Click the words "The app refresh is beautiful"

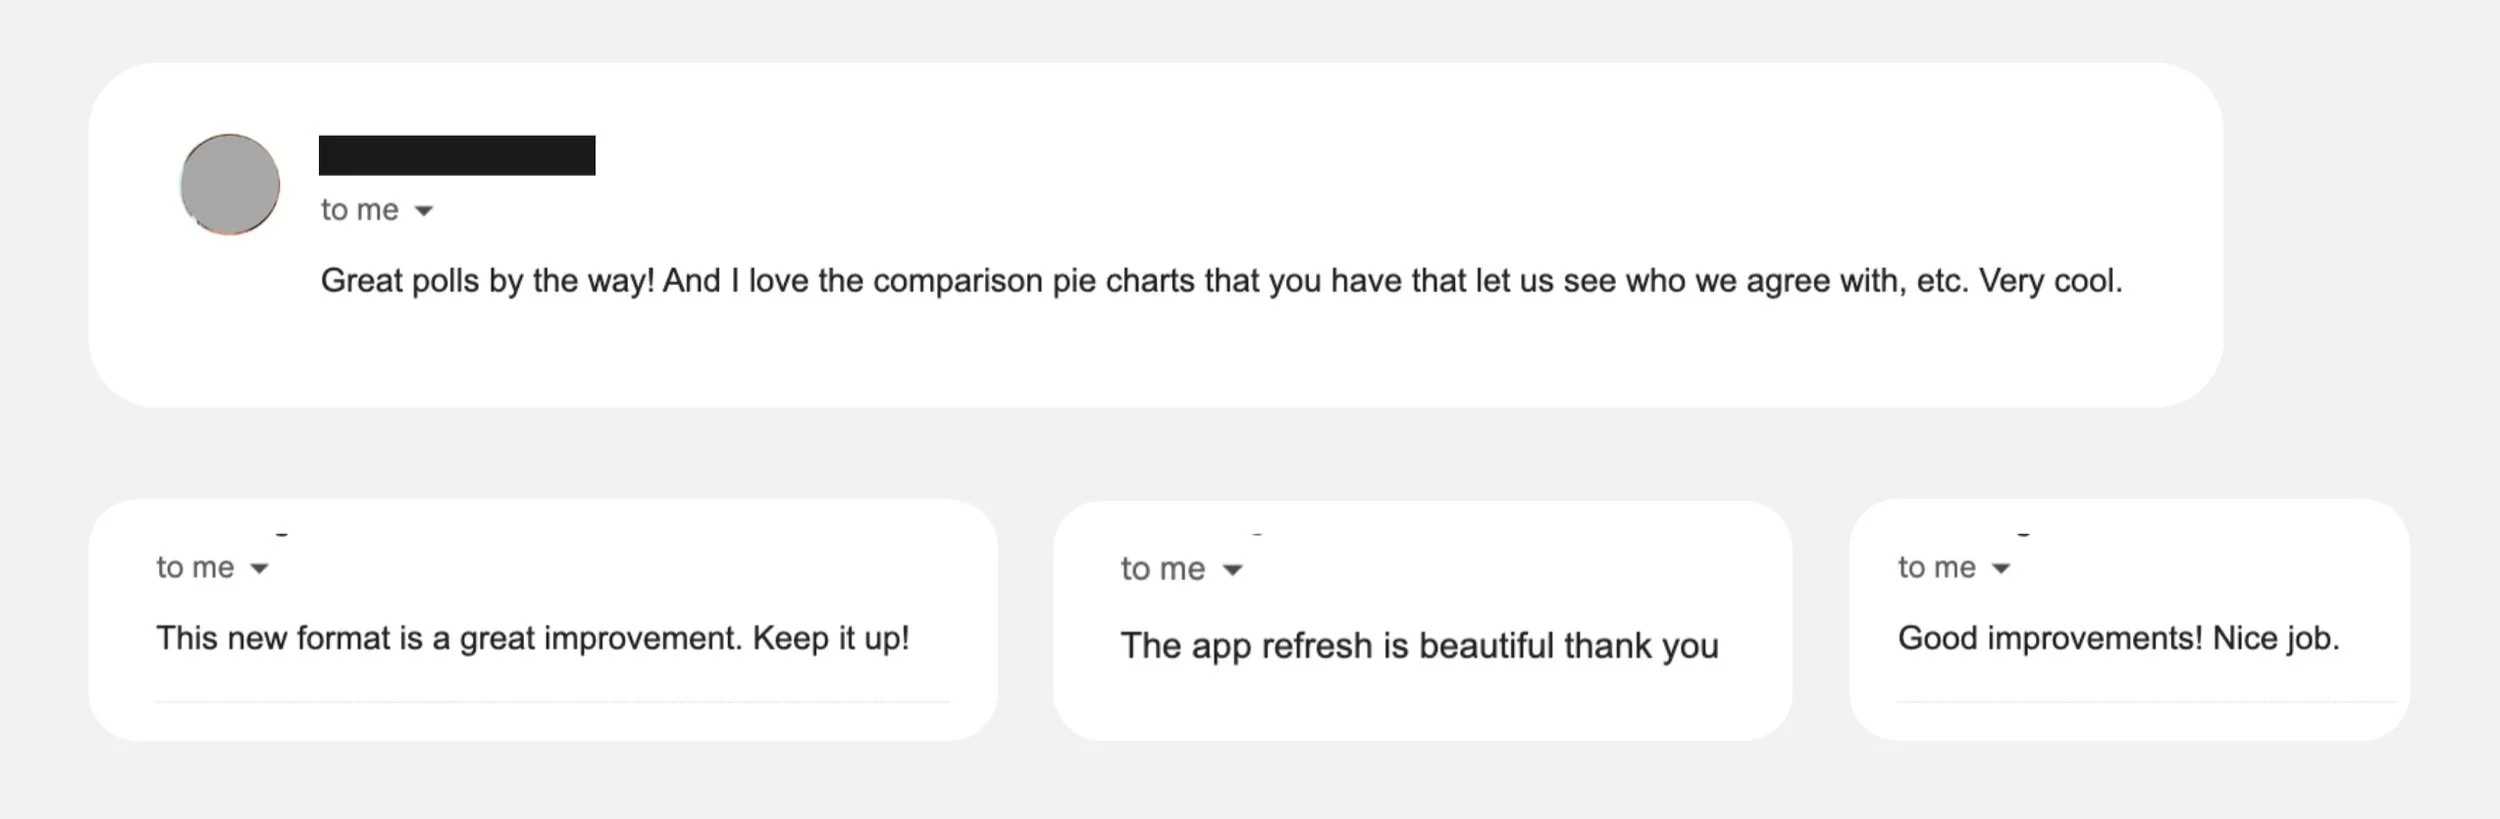click(1337, 646)
